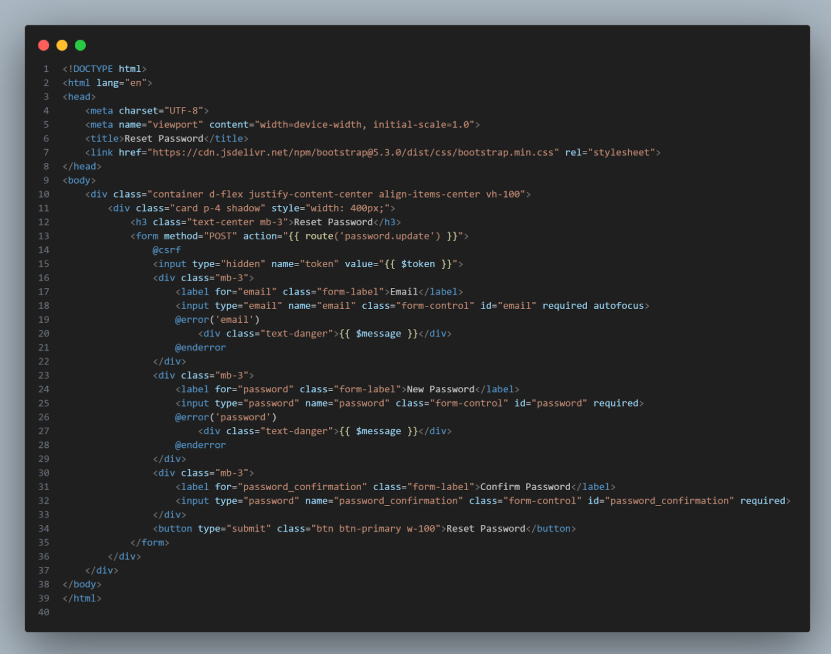Click the <!DOCTYPE html> declaration

(104, 68)
